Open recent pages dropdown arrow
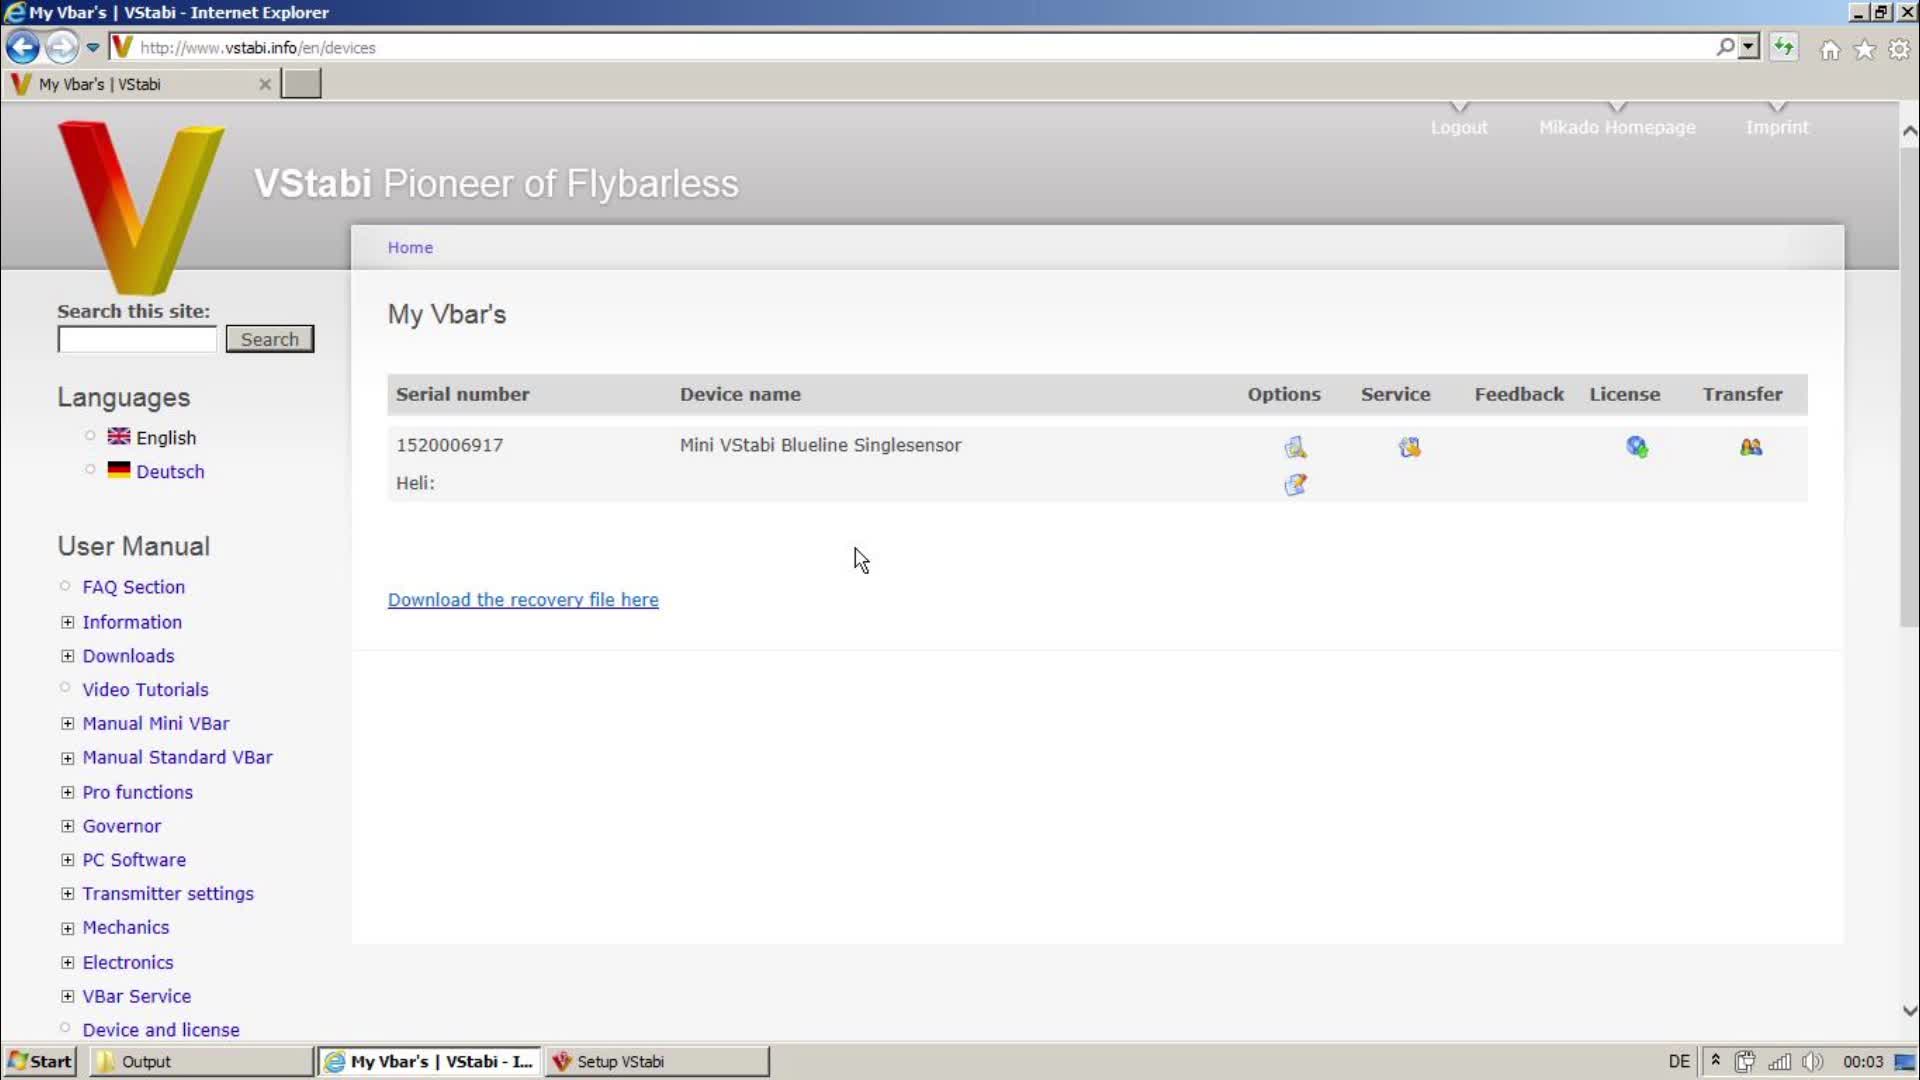 click(x=92, y=47)
